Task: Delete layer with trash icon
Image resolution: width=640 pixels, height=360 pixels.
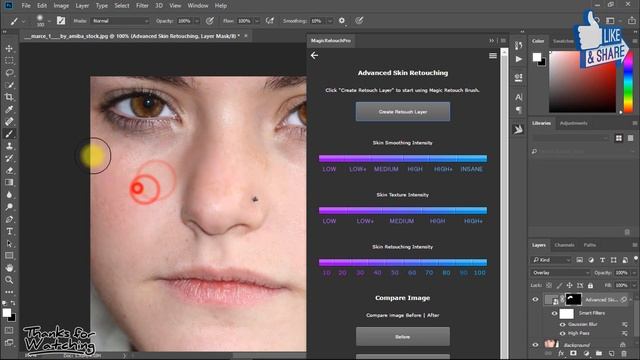Action: coord(624,353)
